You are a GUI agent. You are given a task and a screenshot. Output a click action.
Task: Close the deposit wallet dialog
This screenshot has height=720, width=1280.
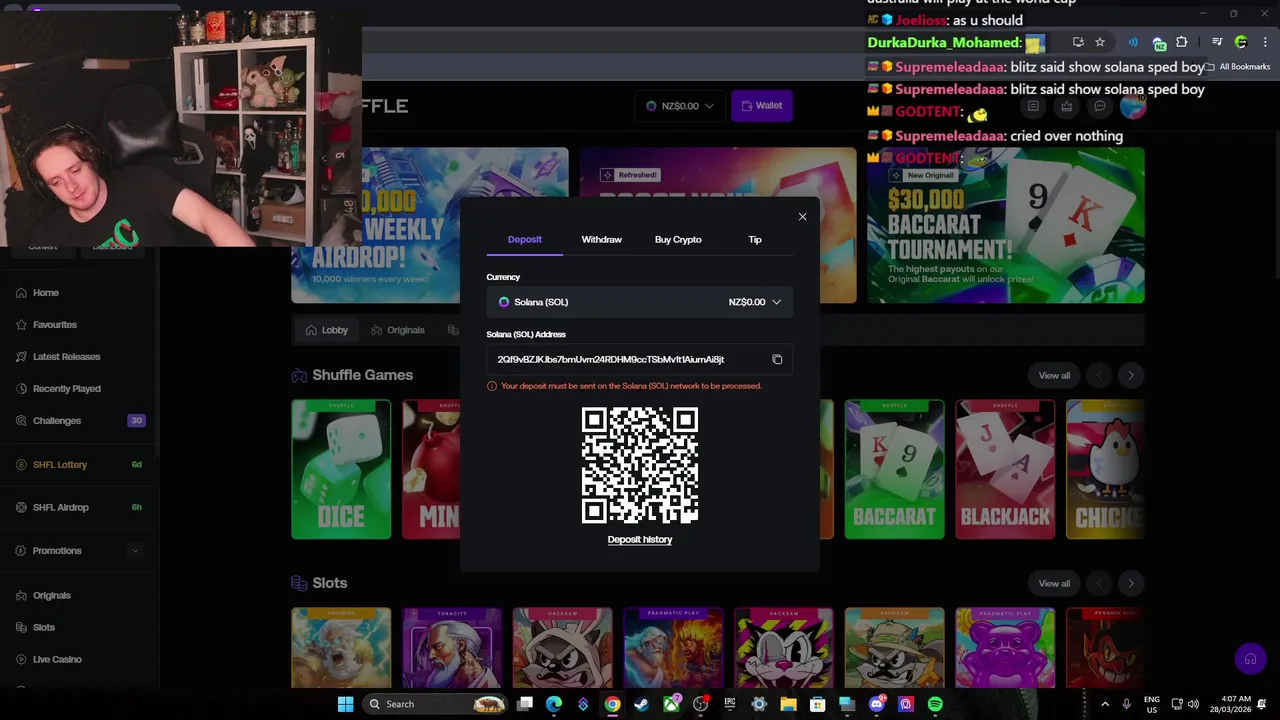click(x=802, y=216)
